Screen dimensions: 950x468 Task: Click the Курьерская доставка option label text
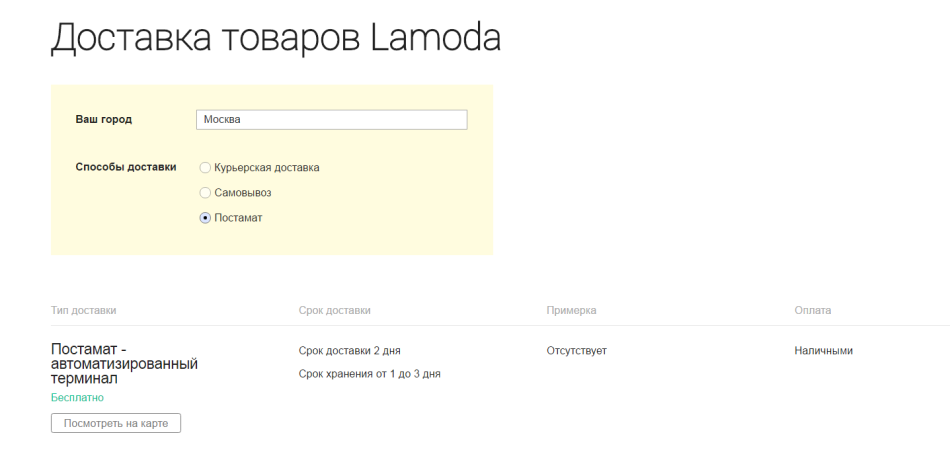click(x=267, y=168)
